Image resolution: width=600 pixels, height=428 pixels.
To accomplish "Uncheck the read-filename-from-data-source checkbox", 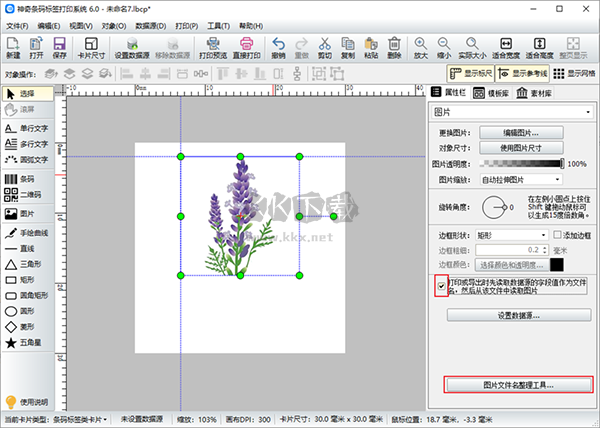I will click(x=442, y=288).
